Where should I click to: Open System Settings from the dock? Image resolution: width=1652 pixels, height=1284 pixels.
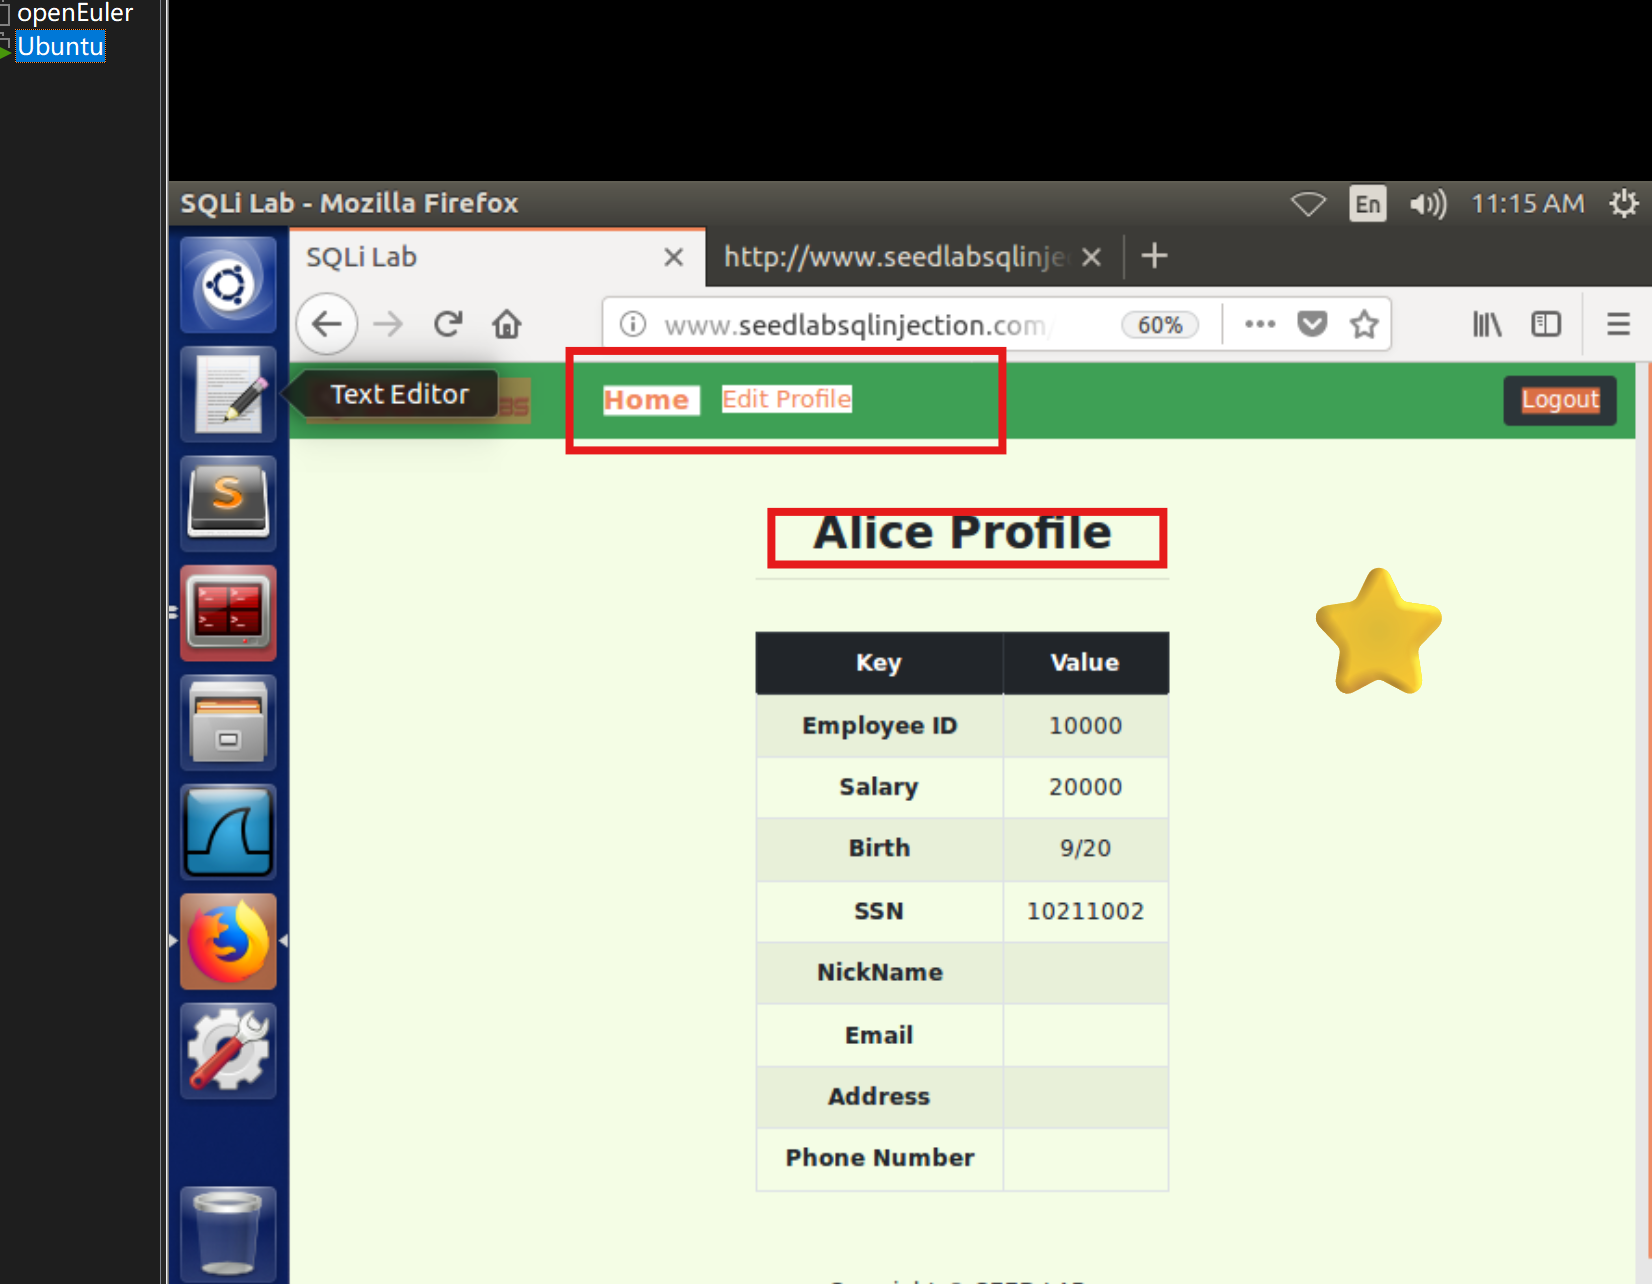pos(228,1050)
